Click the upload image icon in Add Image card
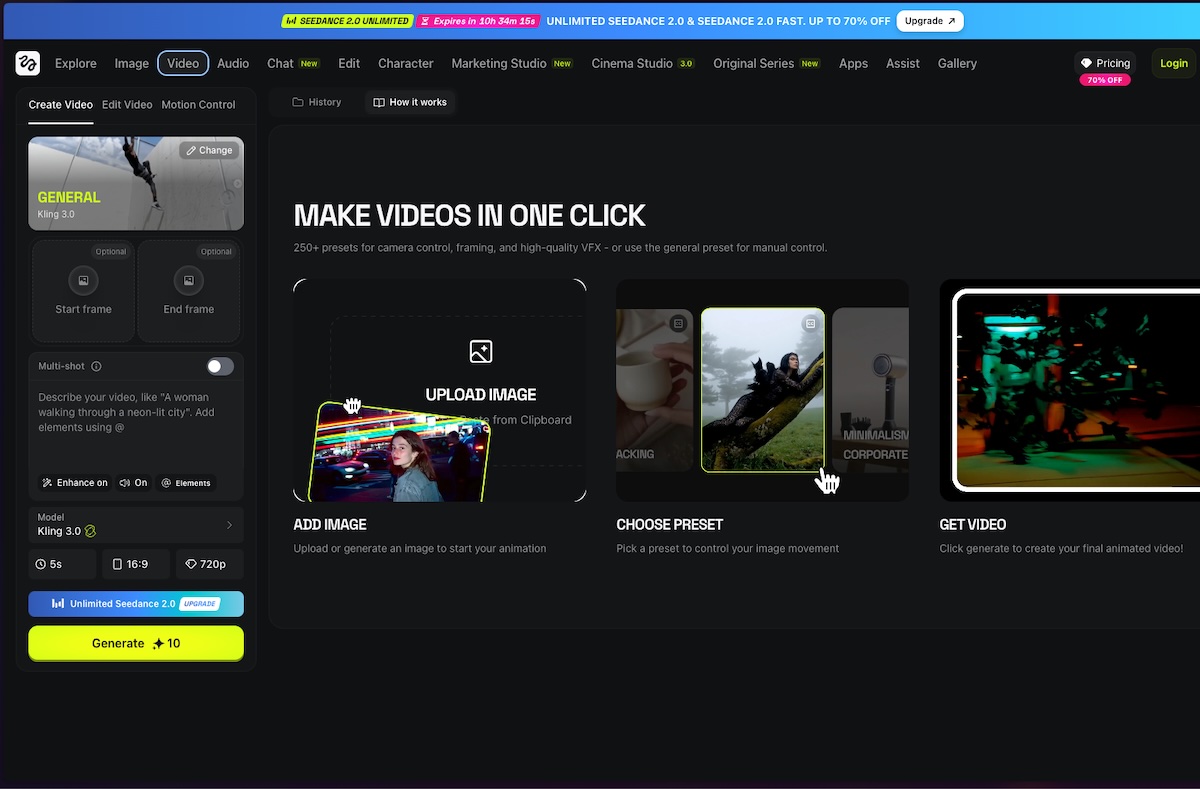The height and width of the screenshot is (789, 1200). [481, 352]
